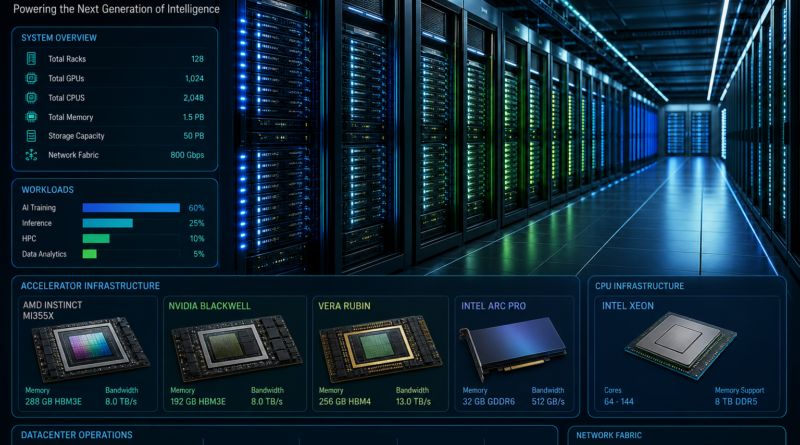Click the 10% HPC percentage
This screenshot has height=445, width=800.
pyautogui.click(x=197, y=239)
